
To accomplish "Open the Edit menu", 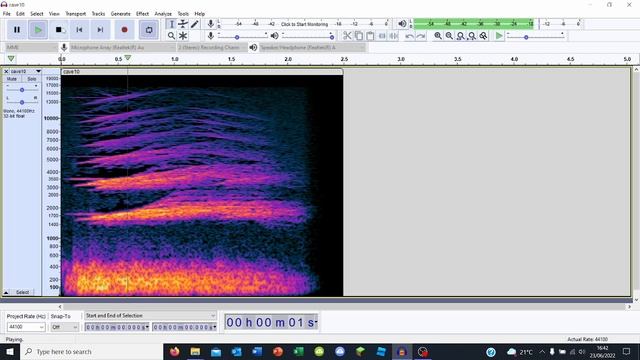I will point(20,13).
